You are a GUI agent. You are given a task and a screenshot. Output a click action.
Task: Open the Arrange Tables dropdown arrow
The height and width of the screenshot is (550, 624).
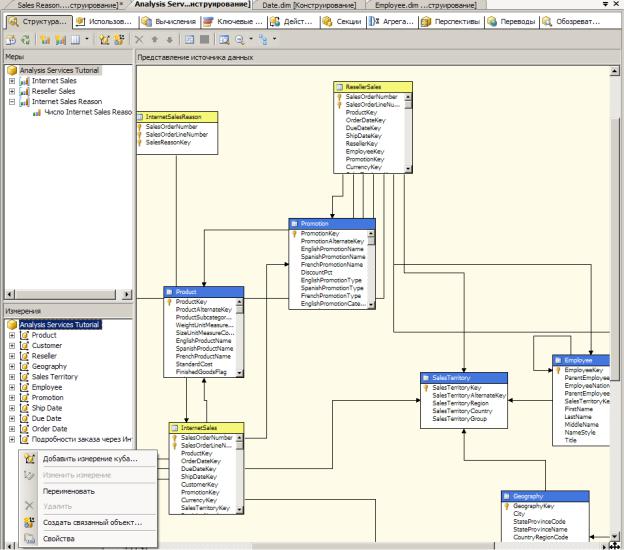click(x=274, y=39)
